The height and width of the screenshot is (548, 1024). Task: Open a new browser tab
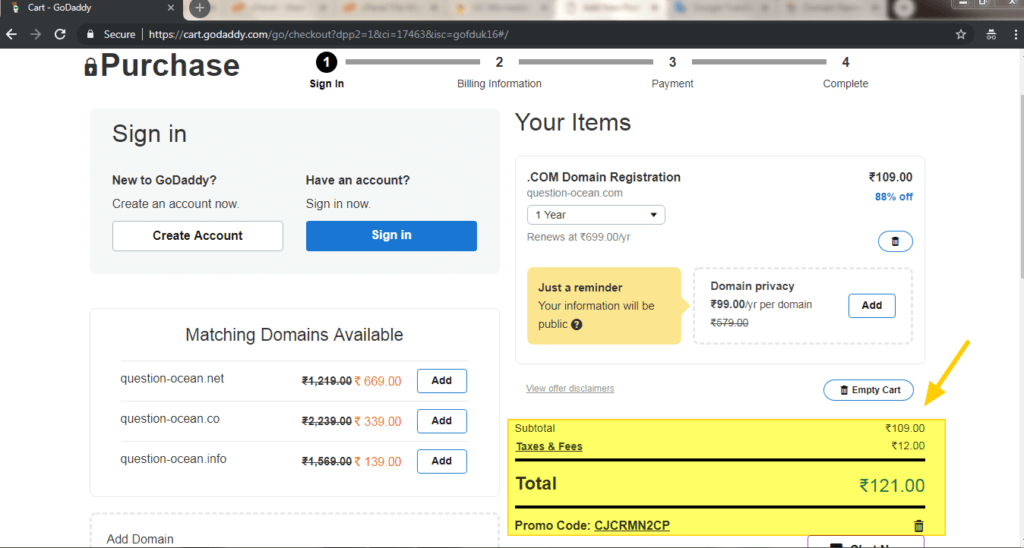click(x=199, y=8)
